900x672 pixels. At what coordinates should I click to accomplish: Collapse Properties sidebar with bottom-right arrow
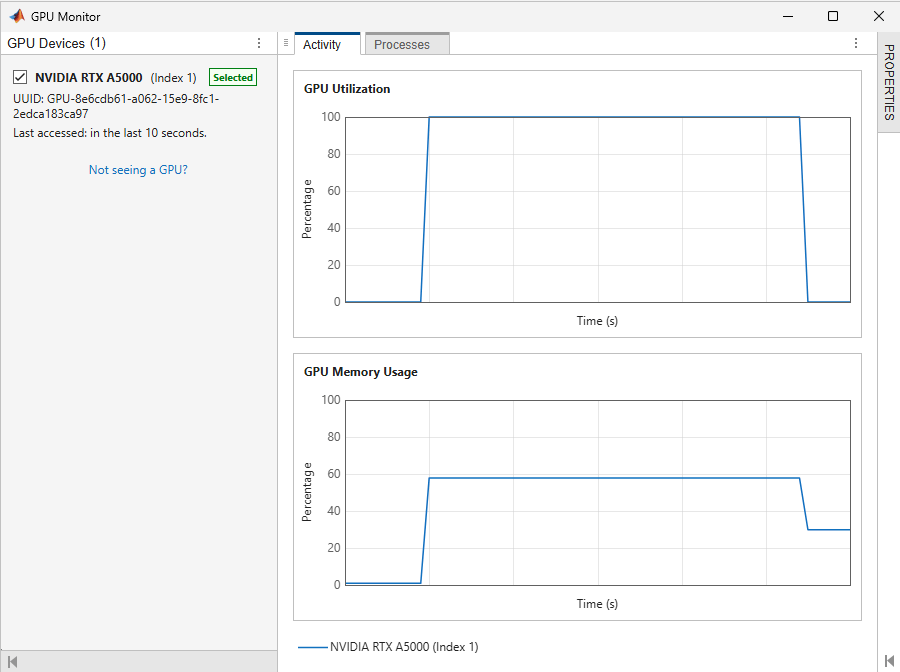point(889,661)
